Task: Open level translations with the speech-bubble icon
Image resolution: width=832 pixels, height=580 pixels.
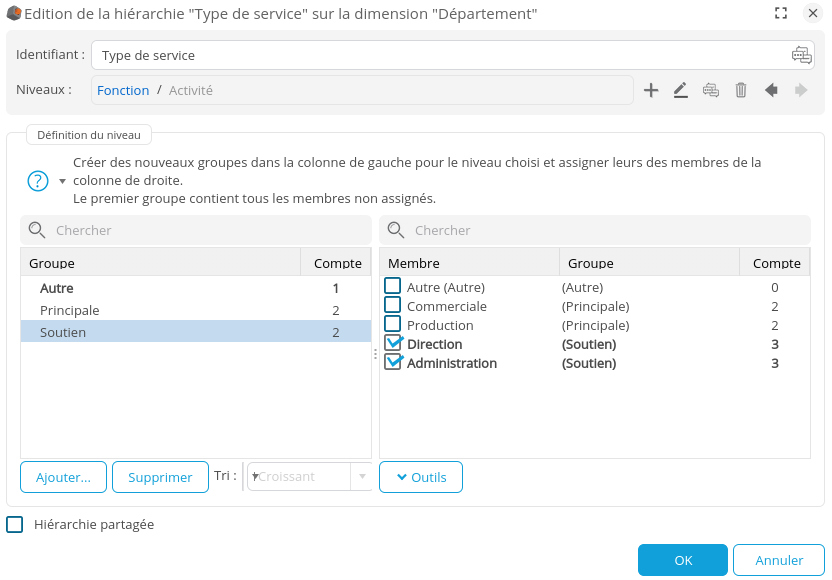Action: click(x=711, y=90)
